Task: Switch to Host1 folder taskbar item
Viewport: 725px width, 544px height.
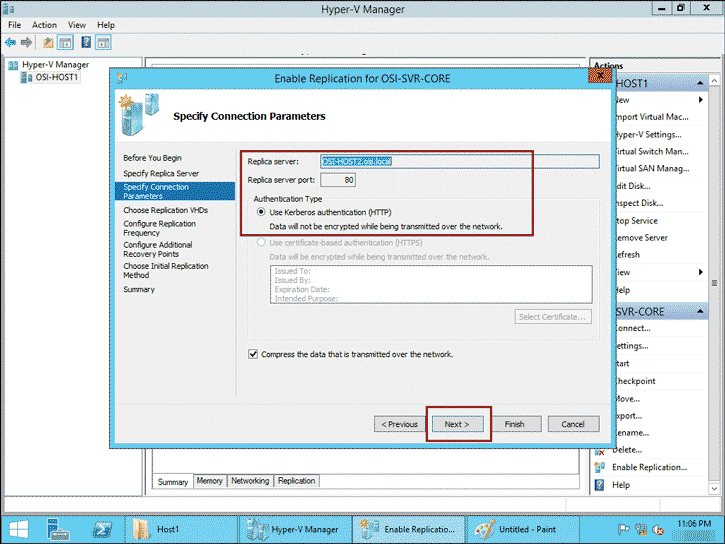Action: point(180,530)
